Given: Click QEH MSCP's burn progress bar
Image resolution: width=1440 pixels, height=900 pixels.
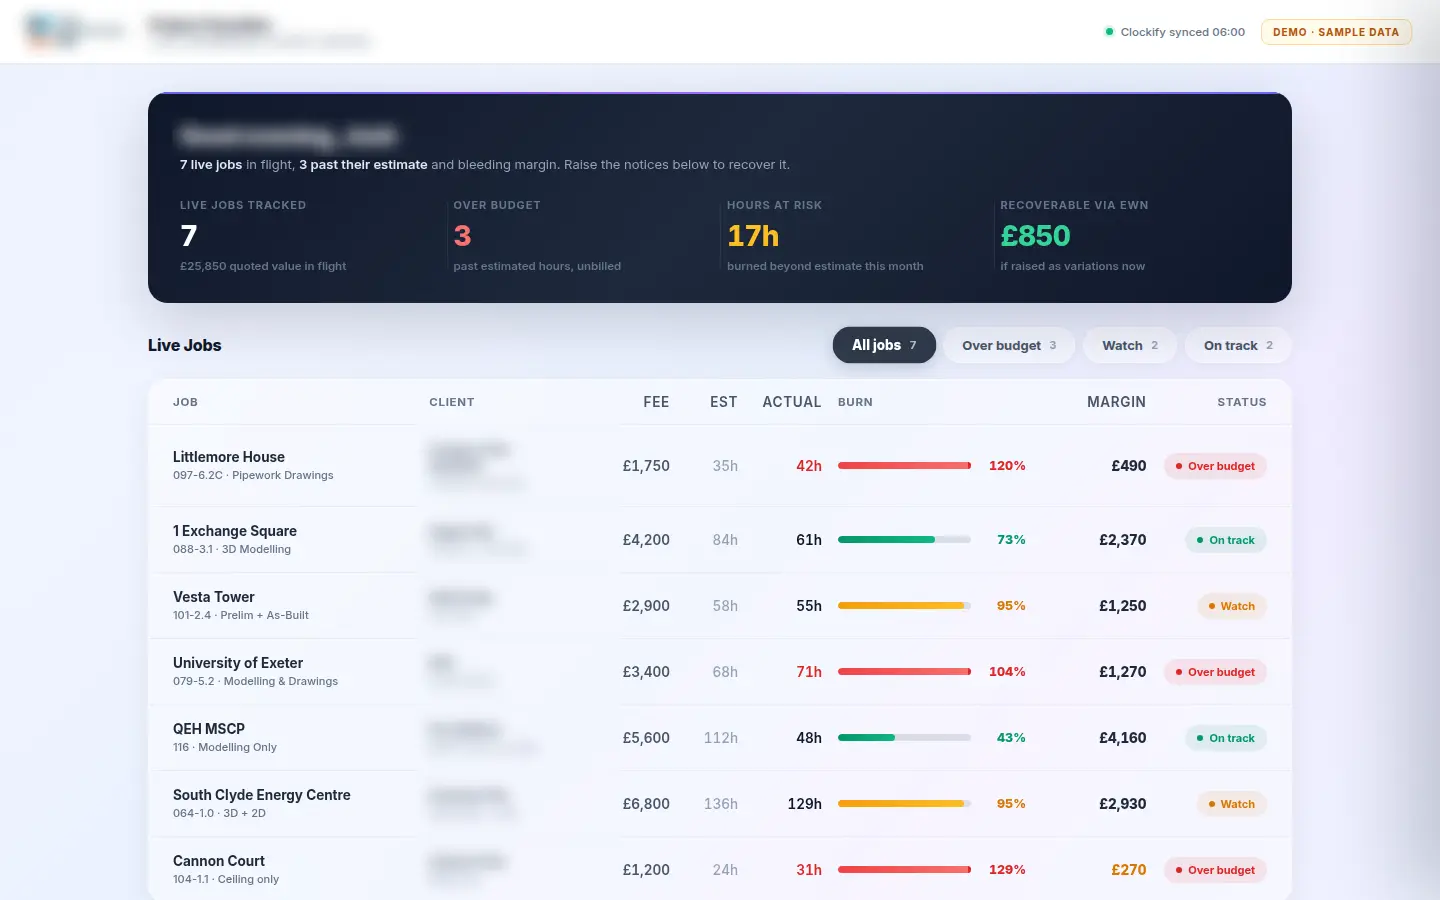Looking at the screenshot, I should 904,738.
